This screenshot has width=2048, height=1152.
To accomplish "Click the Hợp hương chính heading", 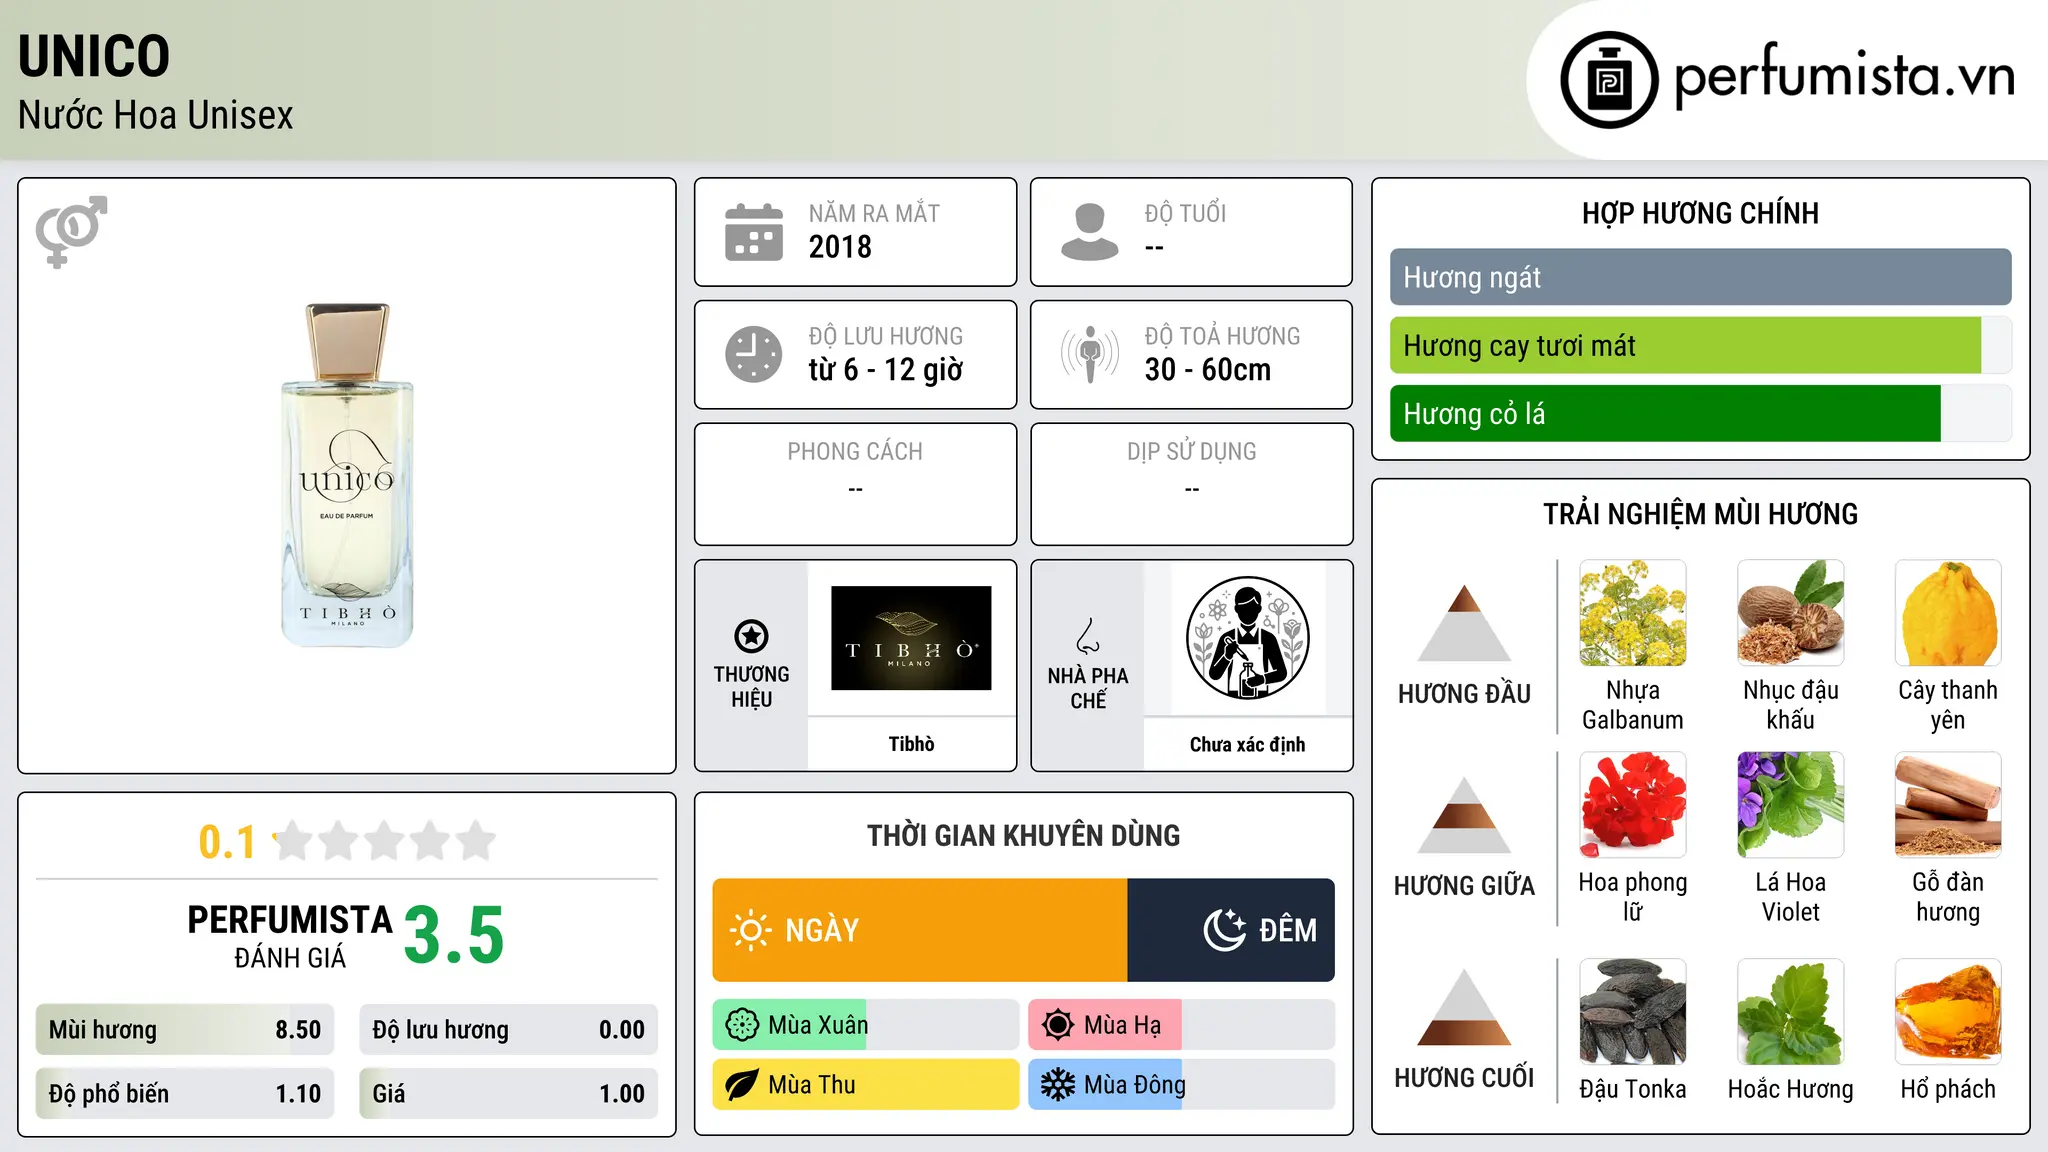I will click(x=1700, y=213).
